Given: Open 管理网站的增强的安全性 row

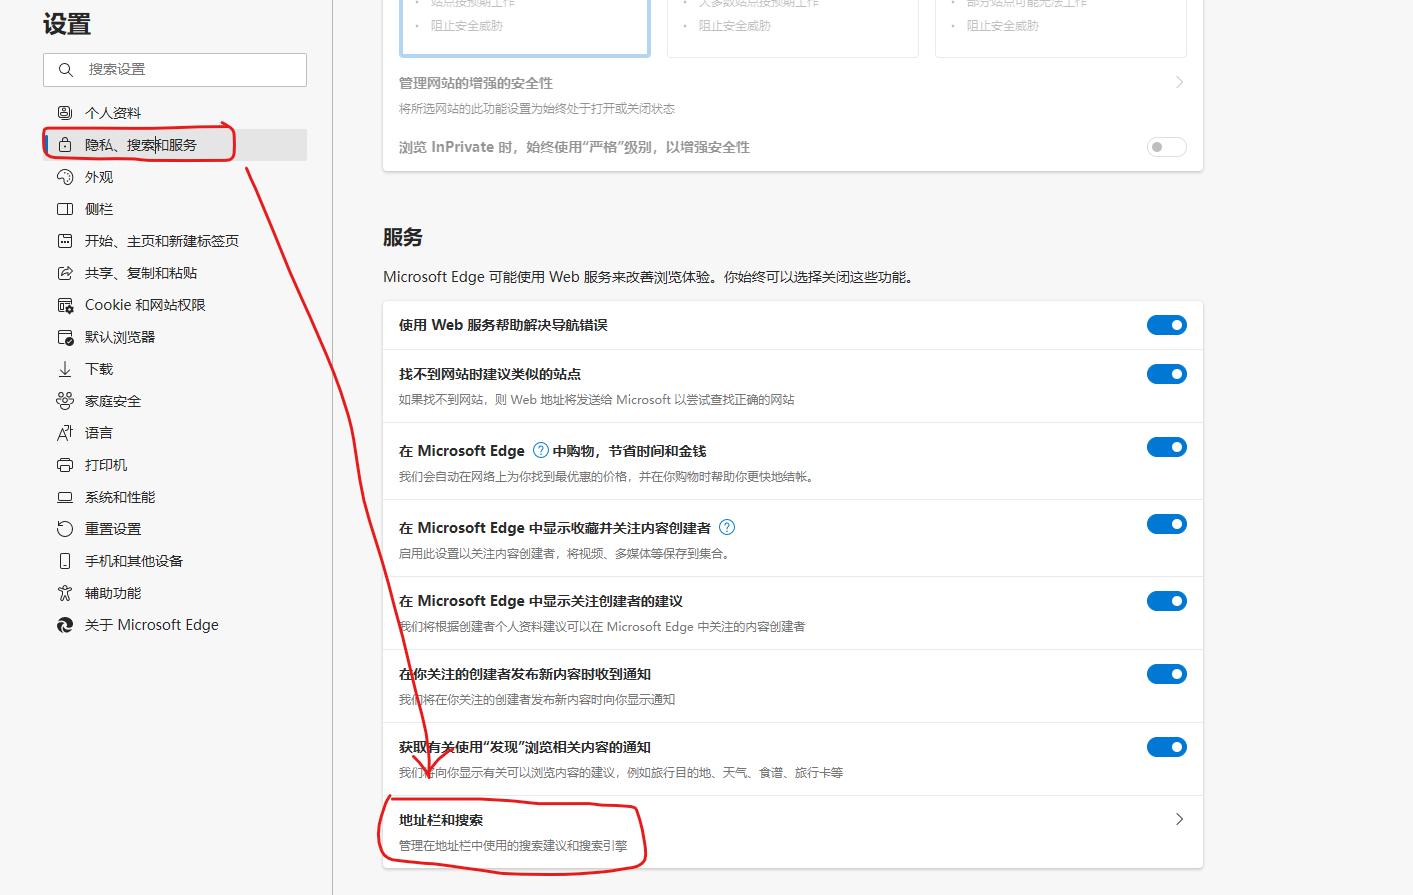Looking at the screenshot, I should point(793,95).
